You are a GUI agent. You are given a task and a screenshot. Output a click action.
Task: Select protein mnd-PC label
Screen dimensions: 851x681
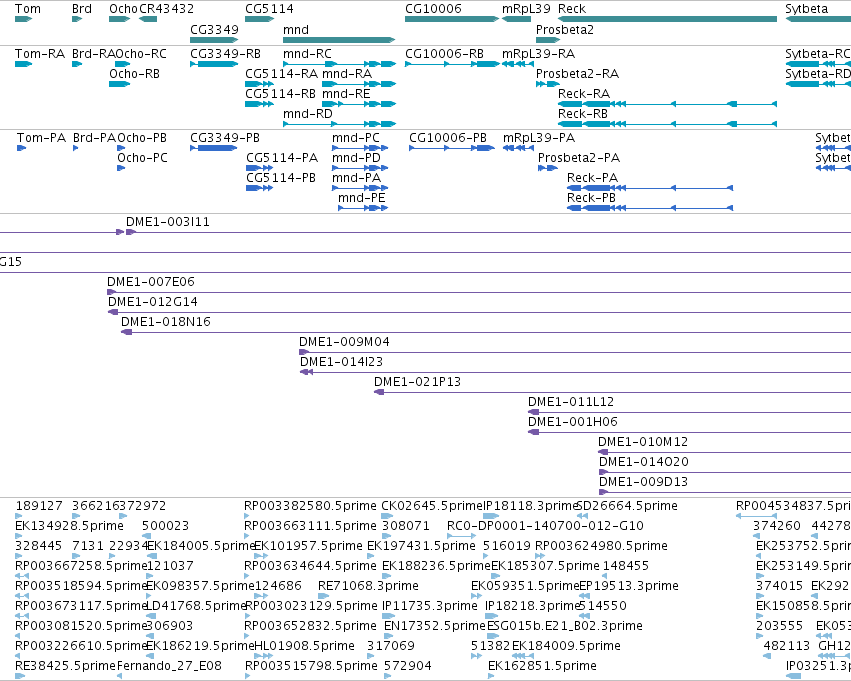point(356,138)
